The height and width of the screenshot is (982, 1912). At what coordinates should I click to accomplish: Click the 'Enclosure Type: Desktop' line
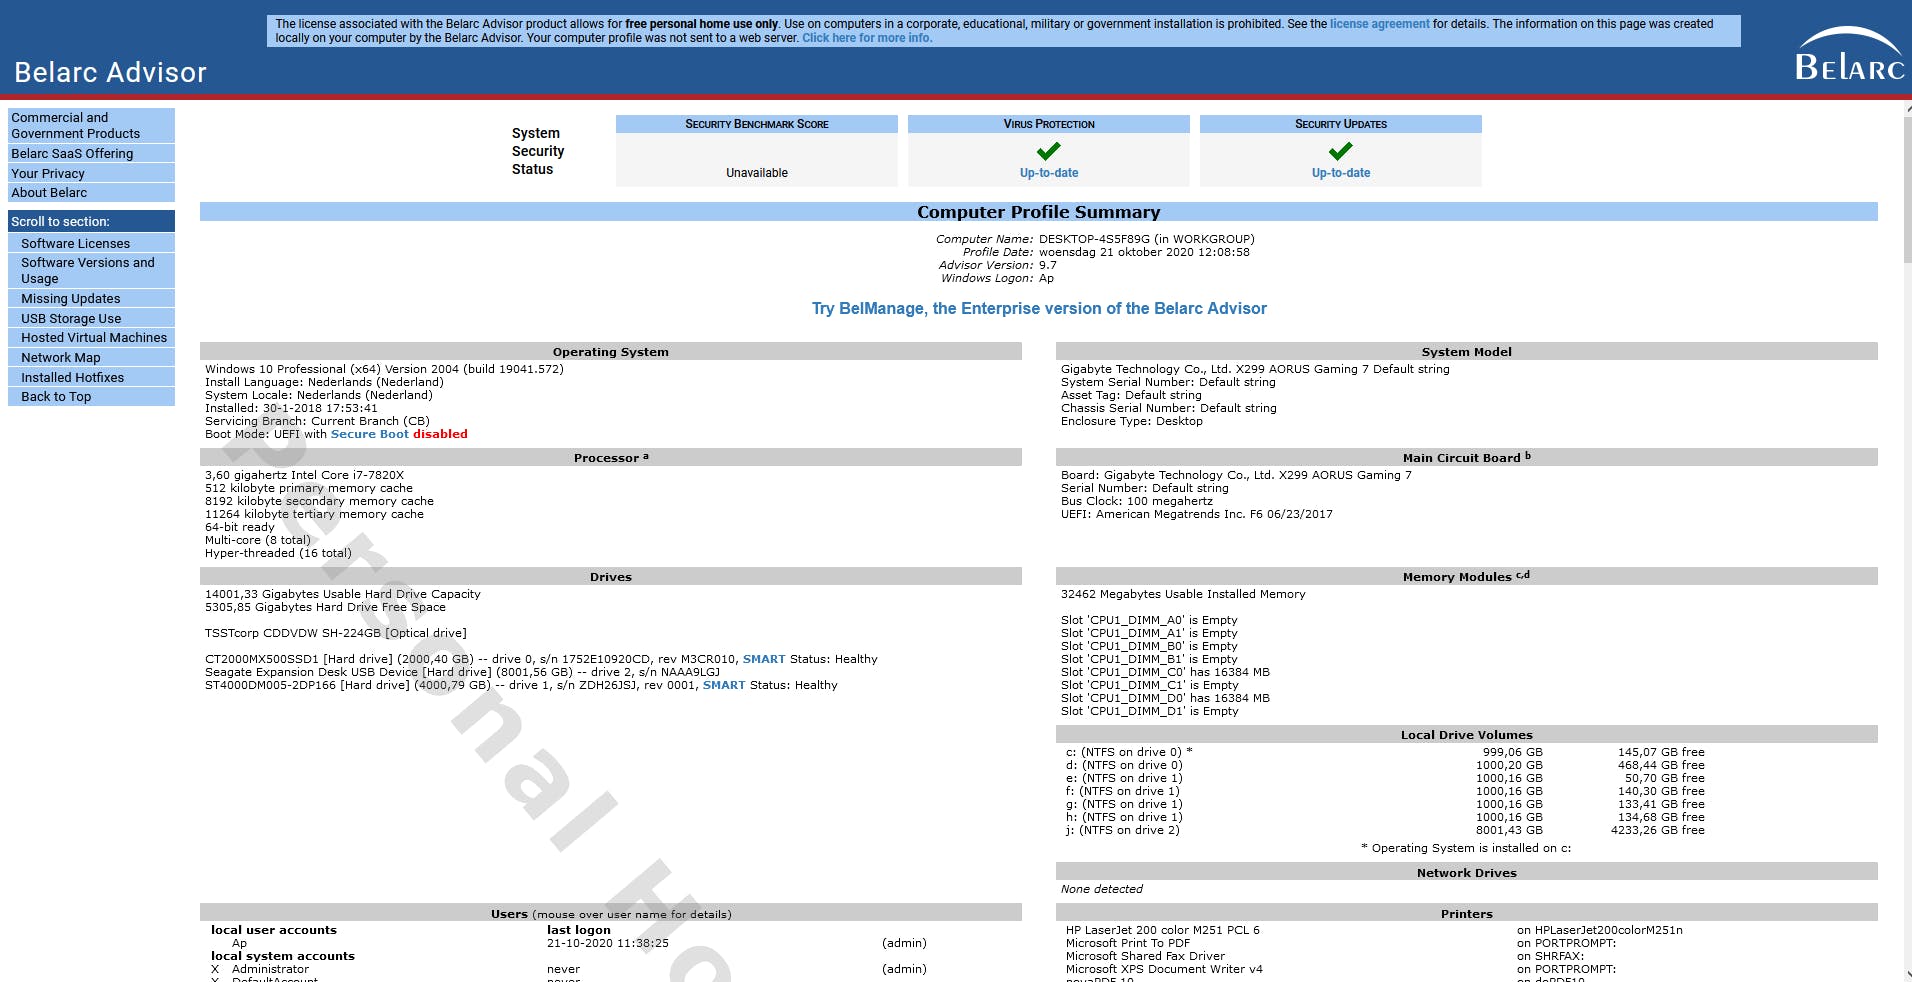(1131, 421)
